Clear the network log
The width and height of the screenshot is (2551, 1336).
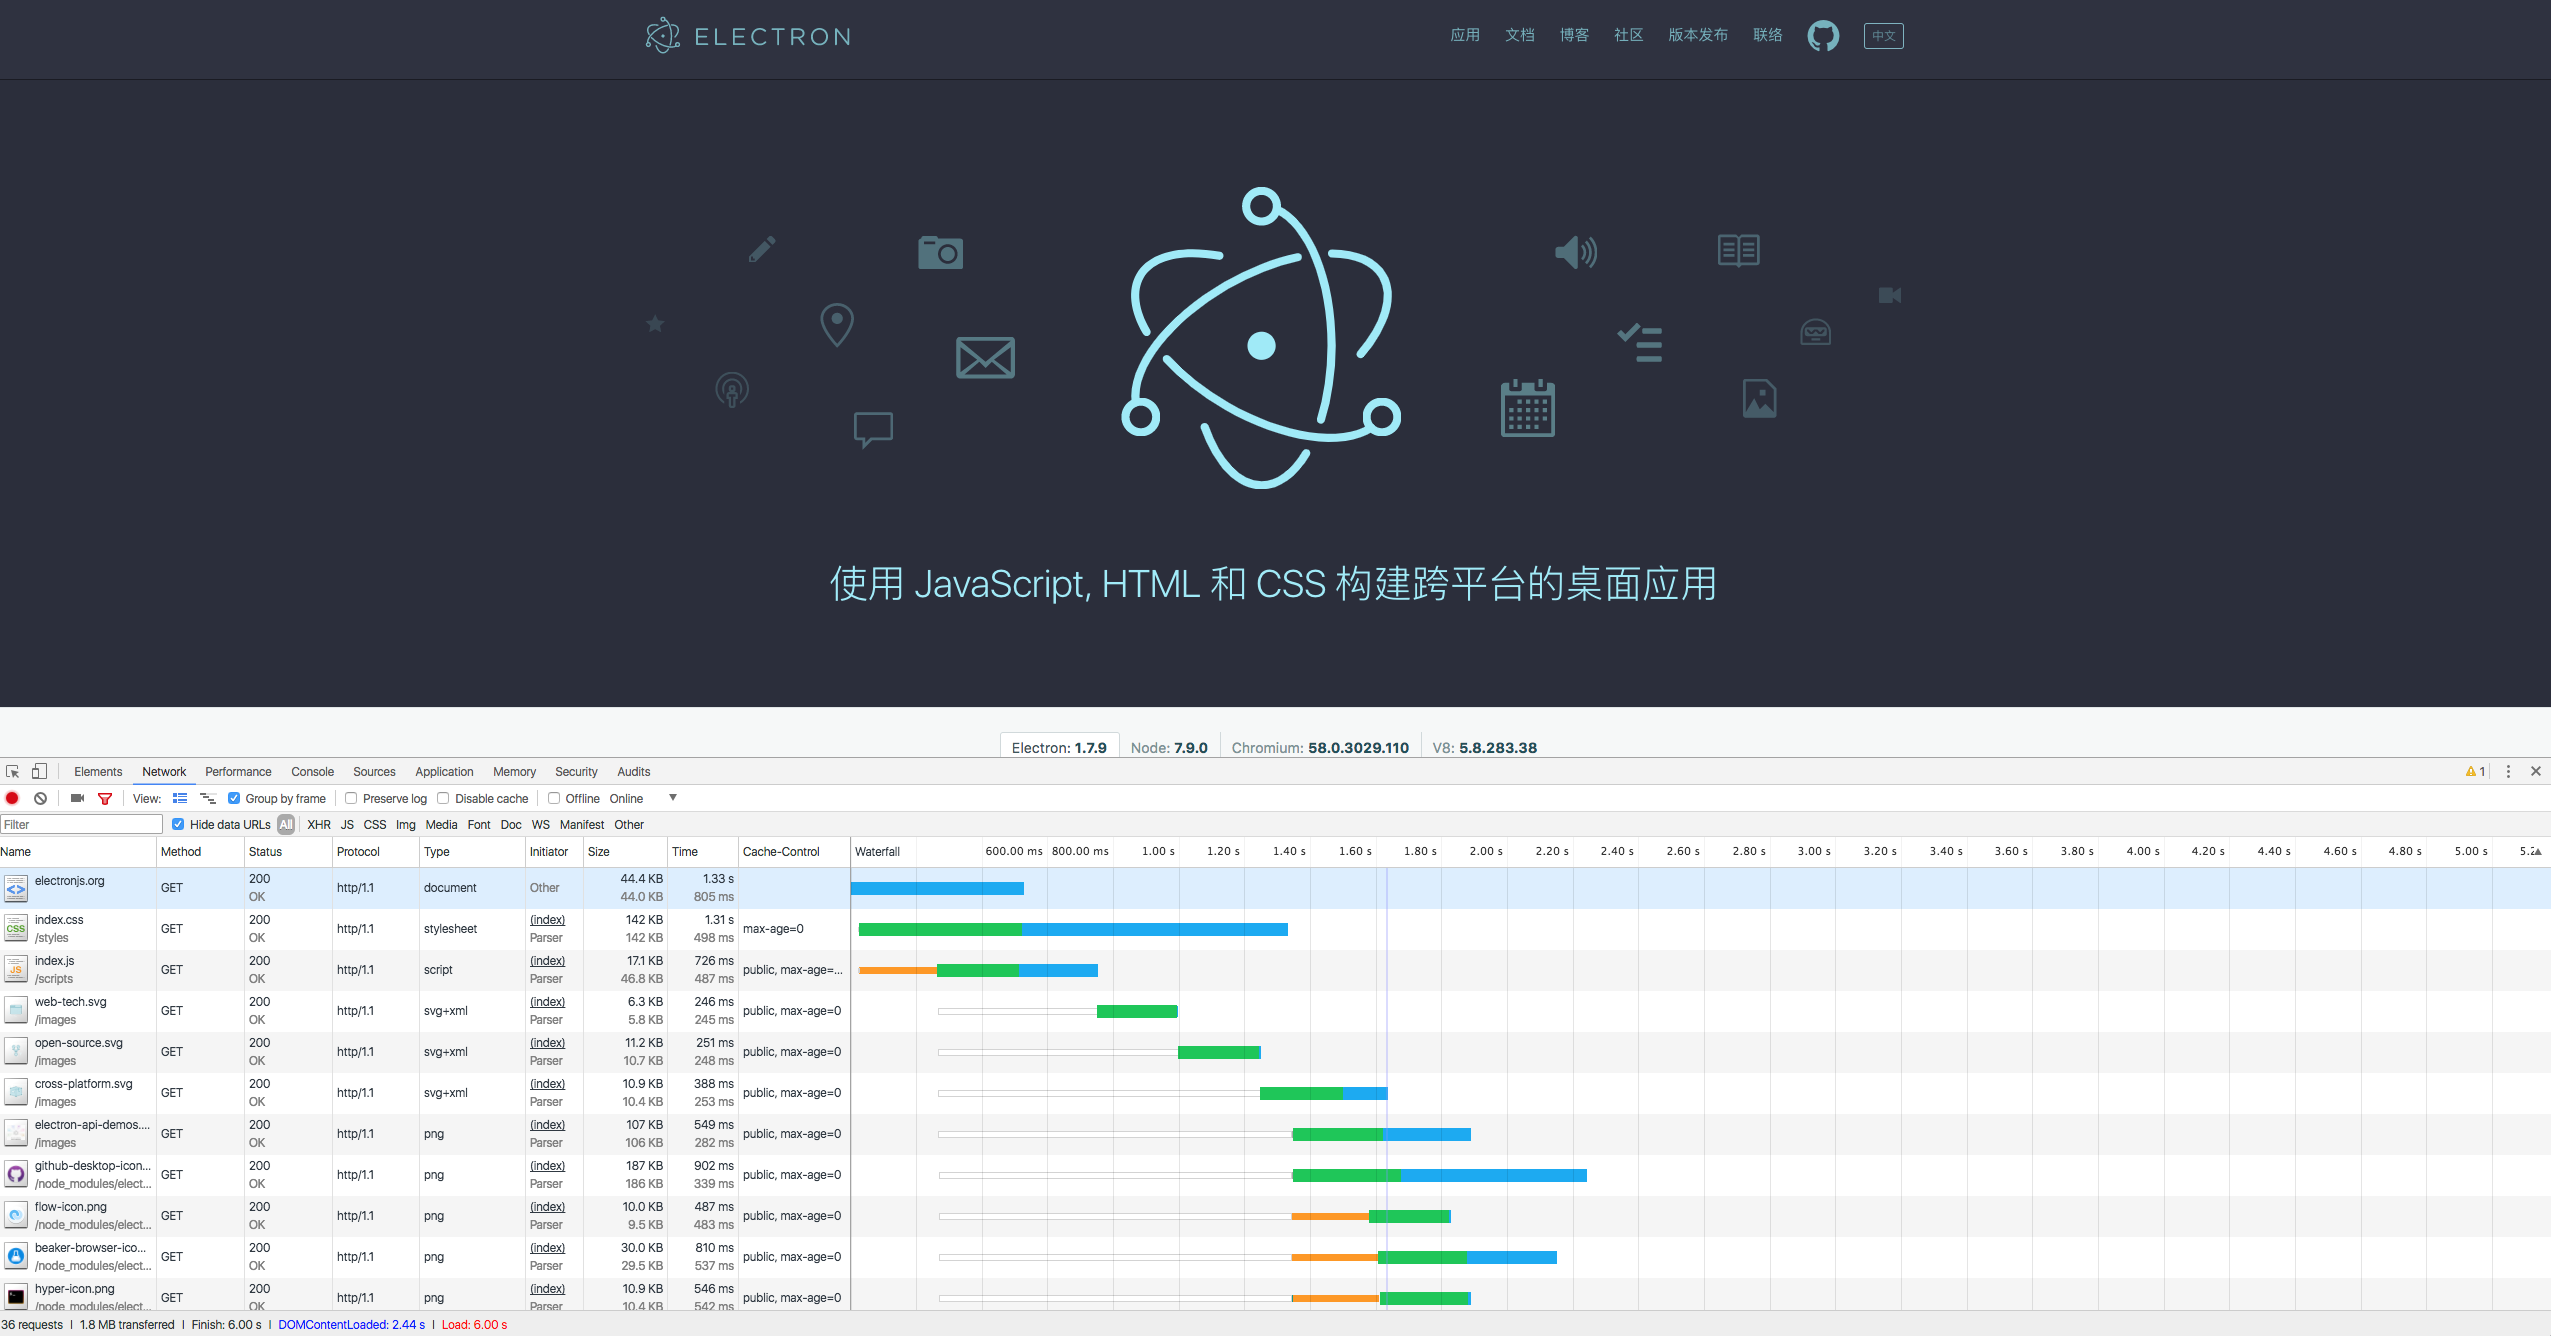pyautogui.click(x=40, y=798)
